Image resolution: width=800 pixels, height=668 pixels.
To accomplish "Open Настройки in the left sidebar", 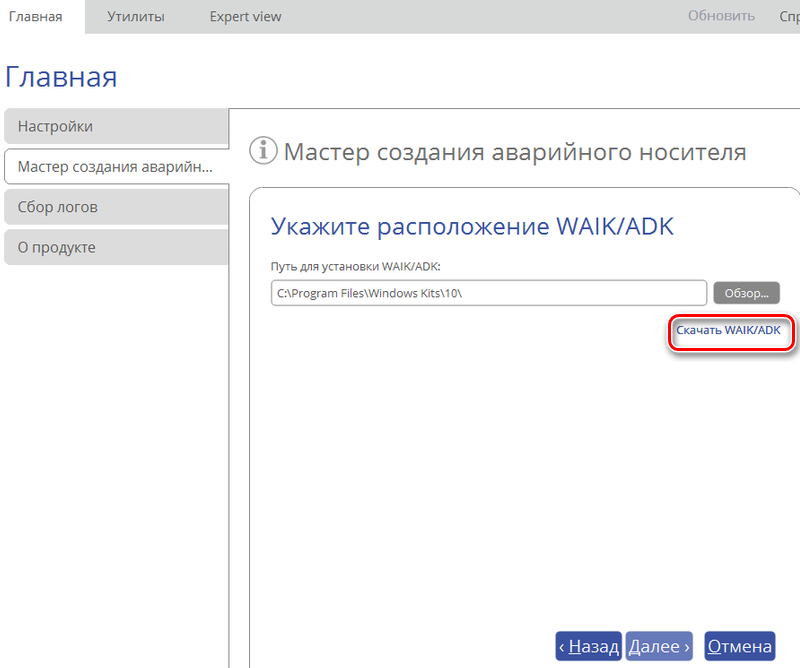I will 115,127.
